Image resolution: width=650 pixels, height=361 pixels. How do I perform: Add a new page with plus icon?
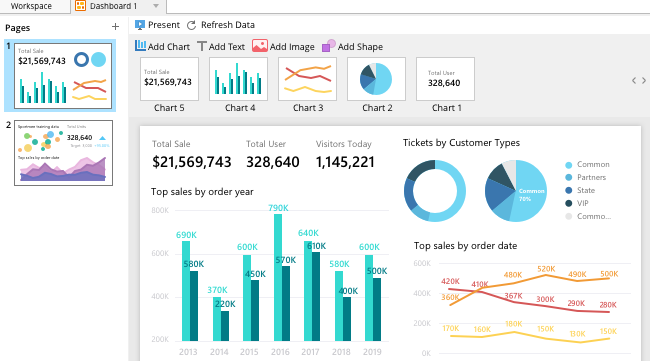click(x=115, y=27)
